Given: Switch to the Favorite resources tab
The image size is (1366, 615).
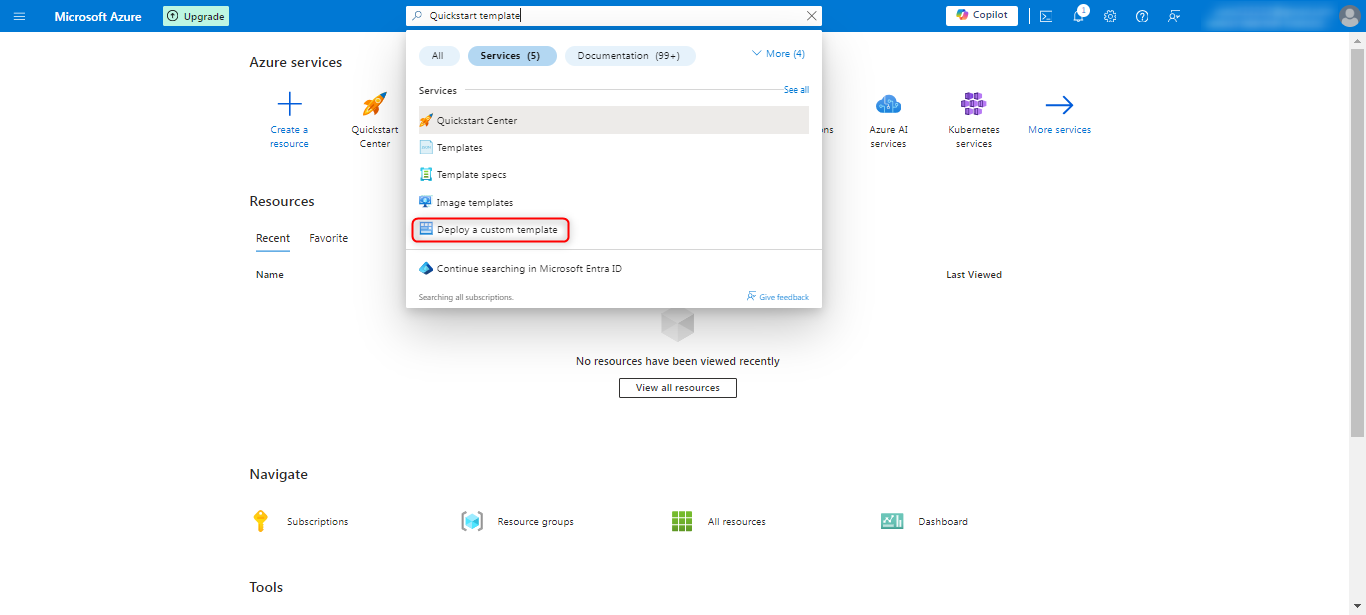Looking at the screenshot, I should coord(329,238).
